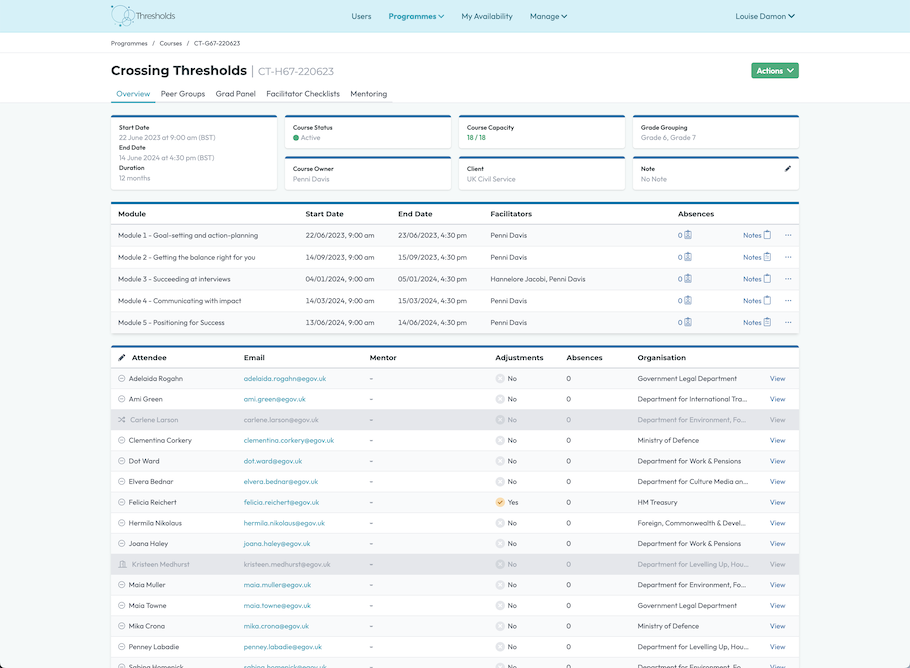
Task: Switch to the Peer Groups tab
Action: (x=183, y=94)
